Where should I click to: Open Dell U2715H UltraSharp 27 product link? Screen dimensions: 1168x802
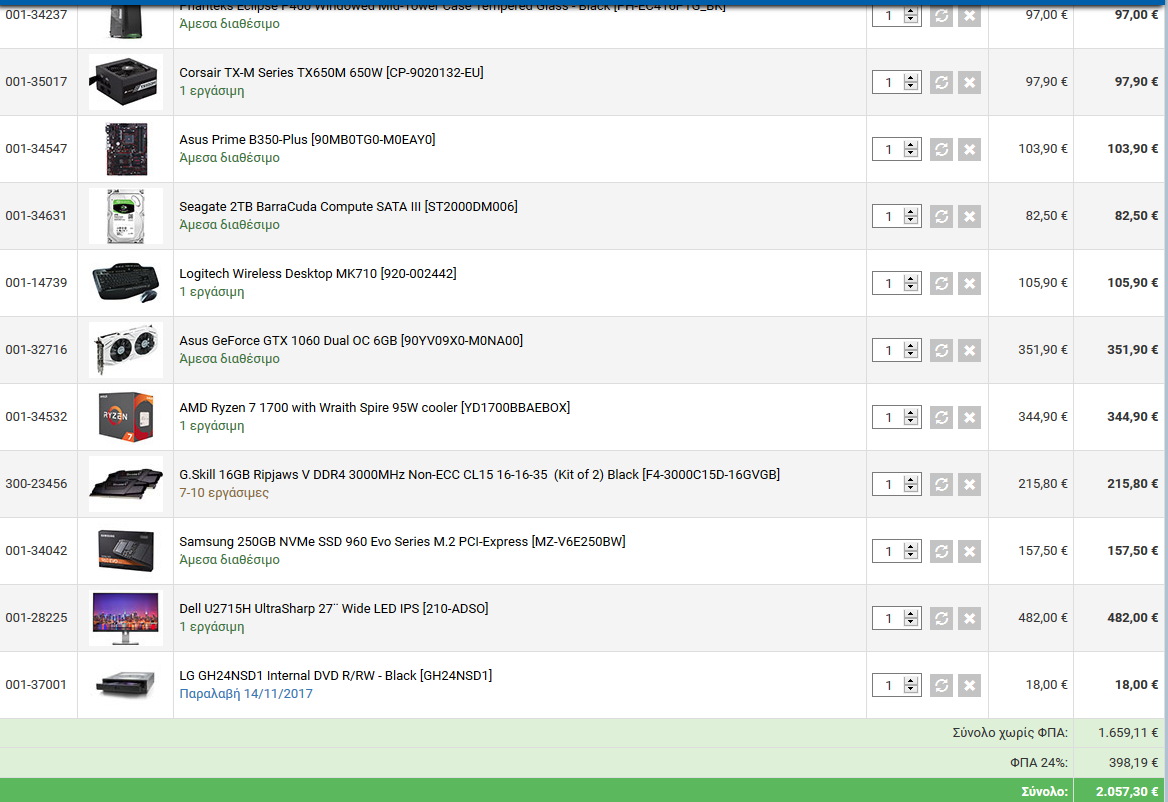coord(334,608)
